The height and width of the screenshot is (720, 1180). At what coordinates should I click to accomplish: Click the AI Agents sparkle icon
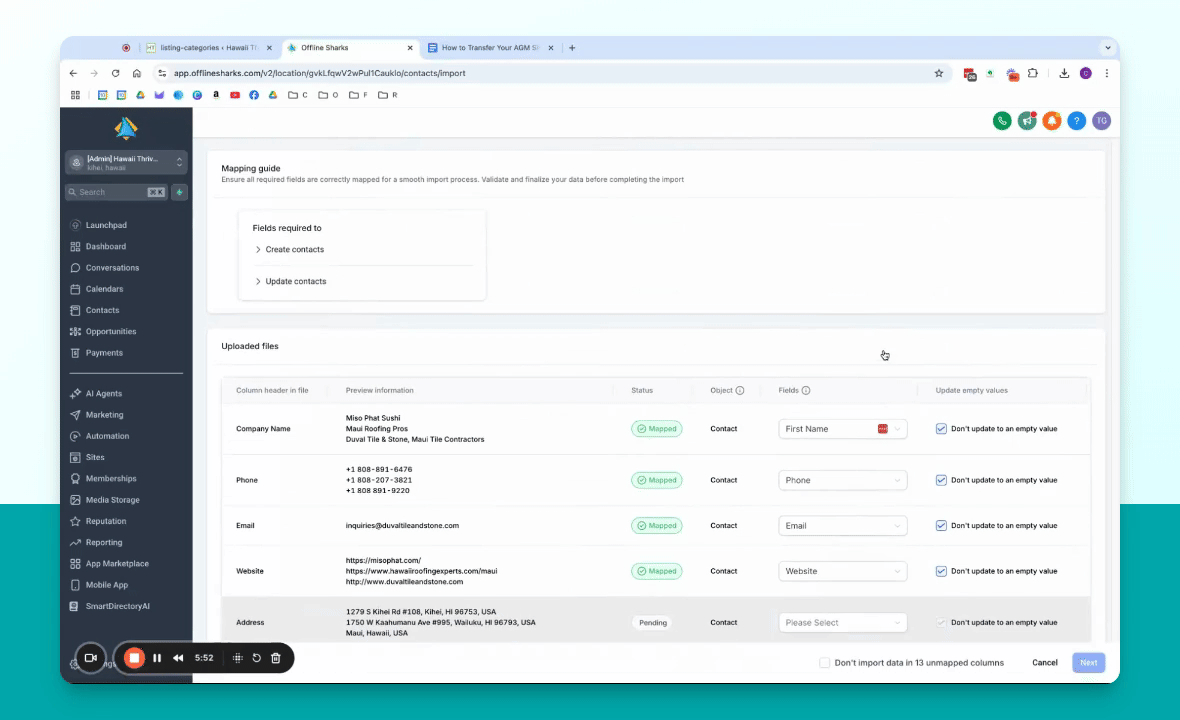coord(75,393)
